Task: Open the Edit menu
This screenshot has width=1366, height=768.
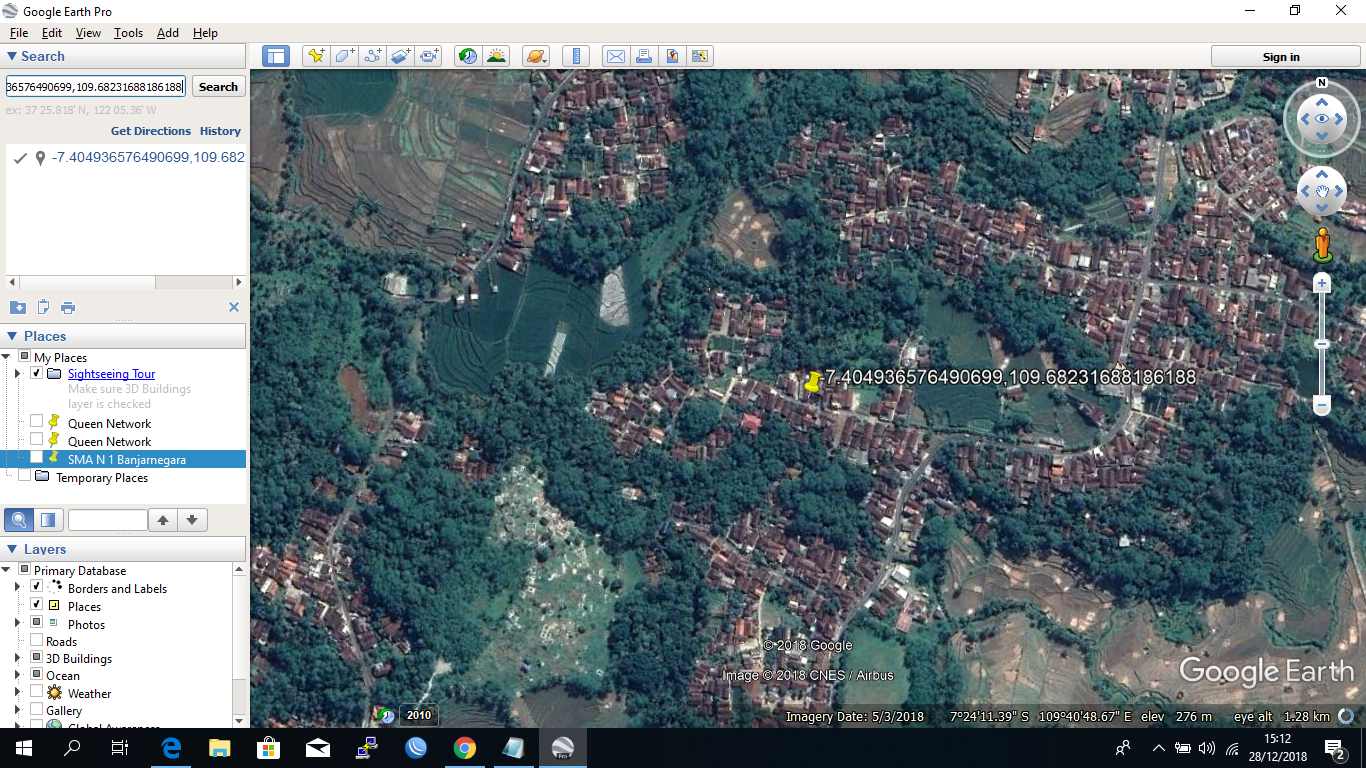Action: [x=52, y=33]
